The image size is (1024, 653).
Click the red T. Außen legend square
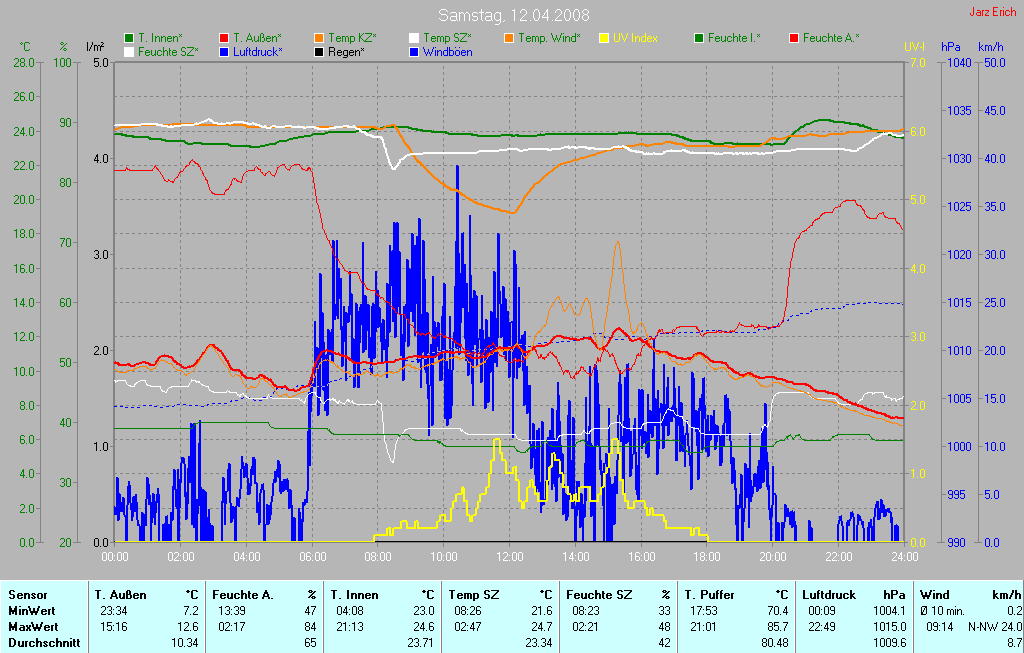(224, 38)
